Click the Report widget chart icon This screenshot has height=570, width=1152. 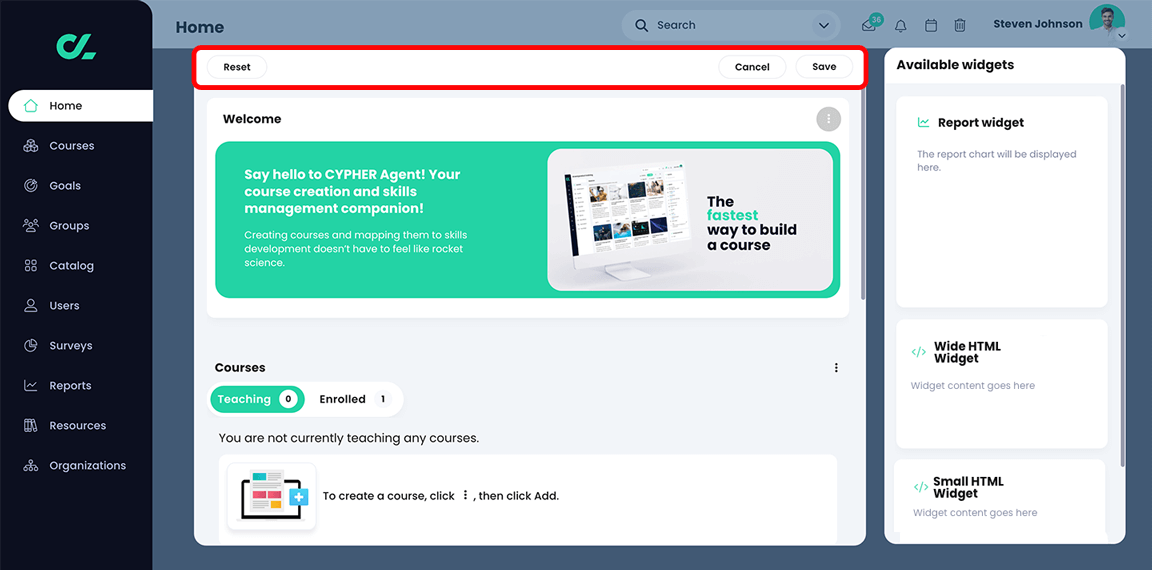click(924, 123)
